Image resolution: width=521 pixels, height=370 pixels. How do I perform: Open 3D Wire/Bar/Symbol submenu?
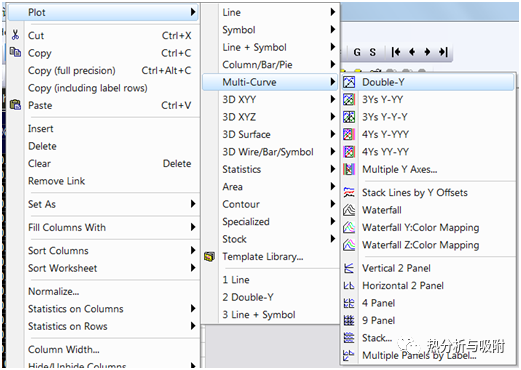270,152
